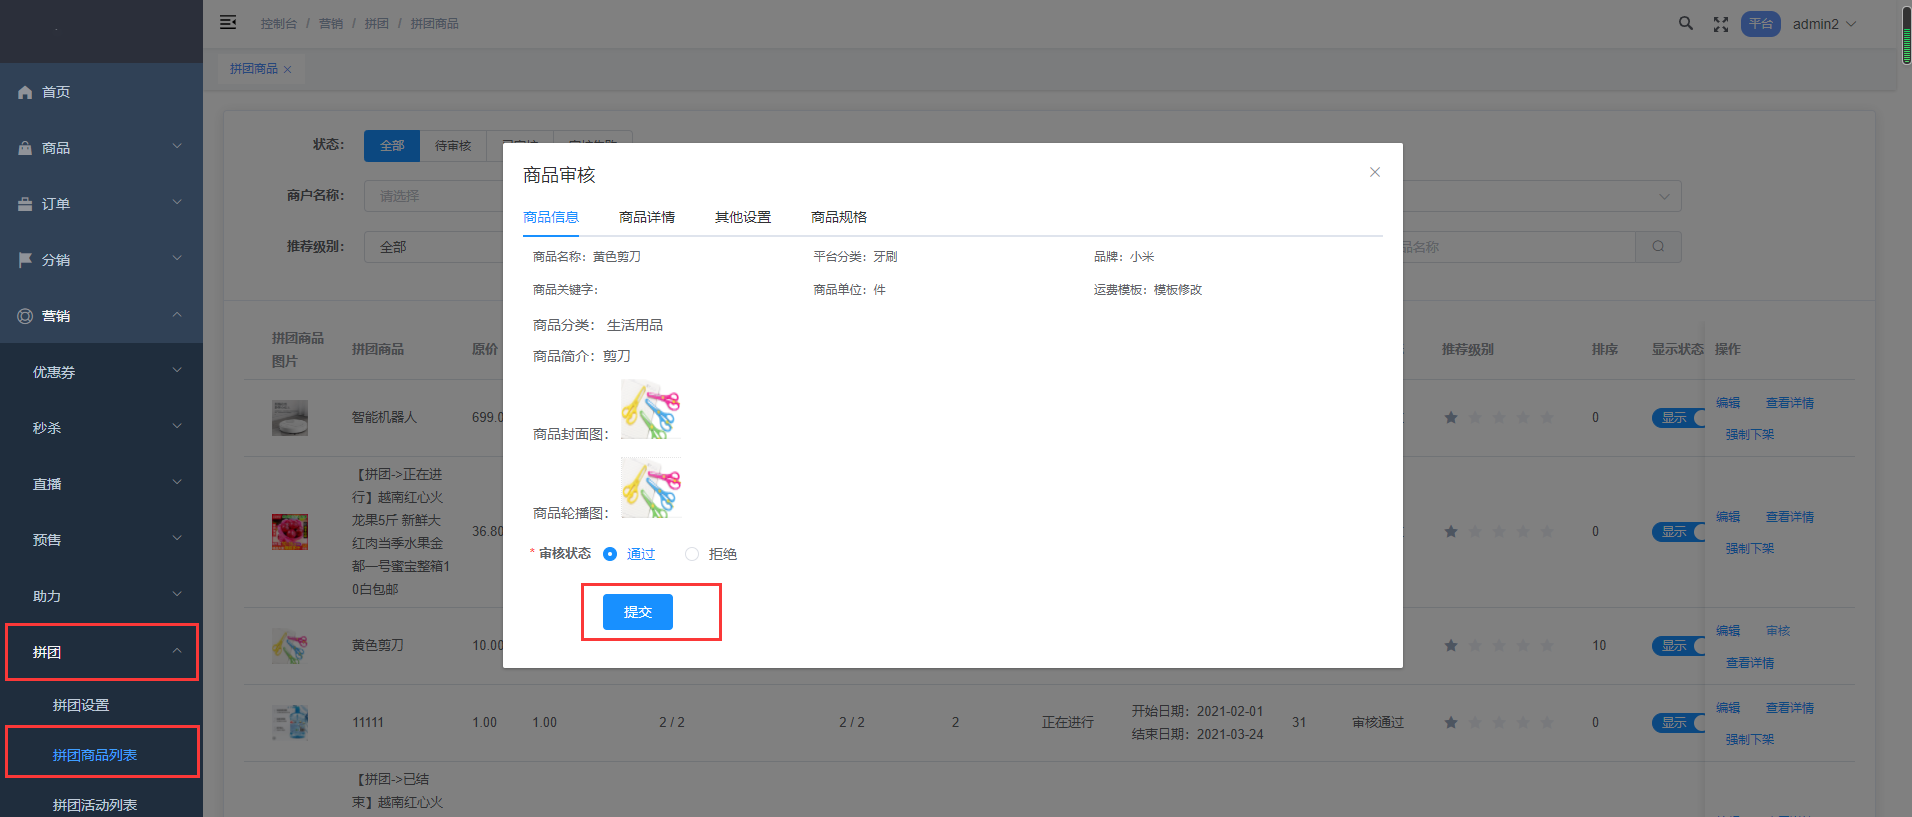Click the first star in the 黄色剪刀 row
The height and width of the screenshot is (817, 1912).
click(x=1451, y=645)
